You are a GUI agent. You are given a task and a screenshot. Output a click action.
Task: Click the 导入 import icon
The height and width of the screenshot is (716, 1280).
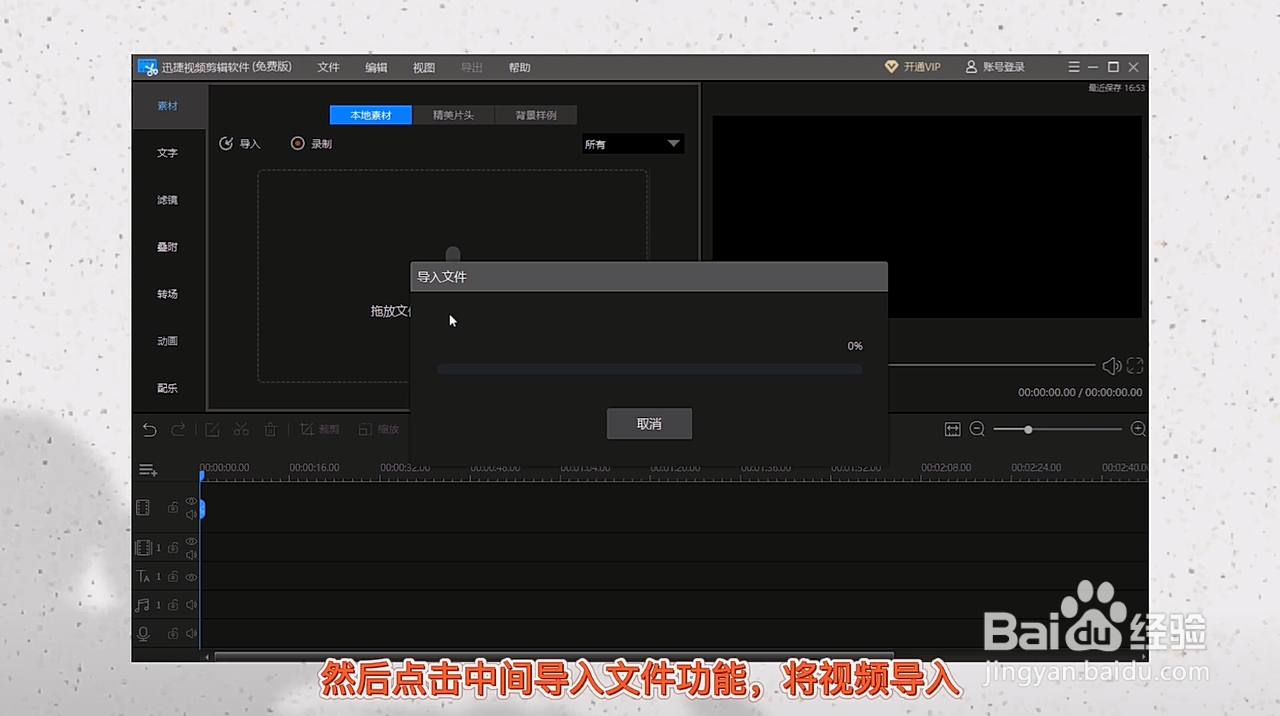(226, 143)
